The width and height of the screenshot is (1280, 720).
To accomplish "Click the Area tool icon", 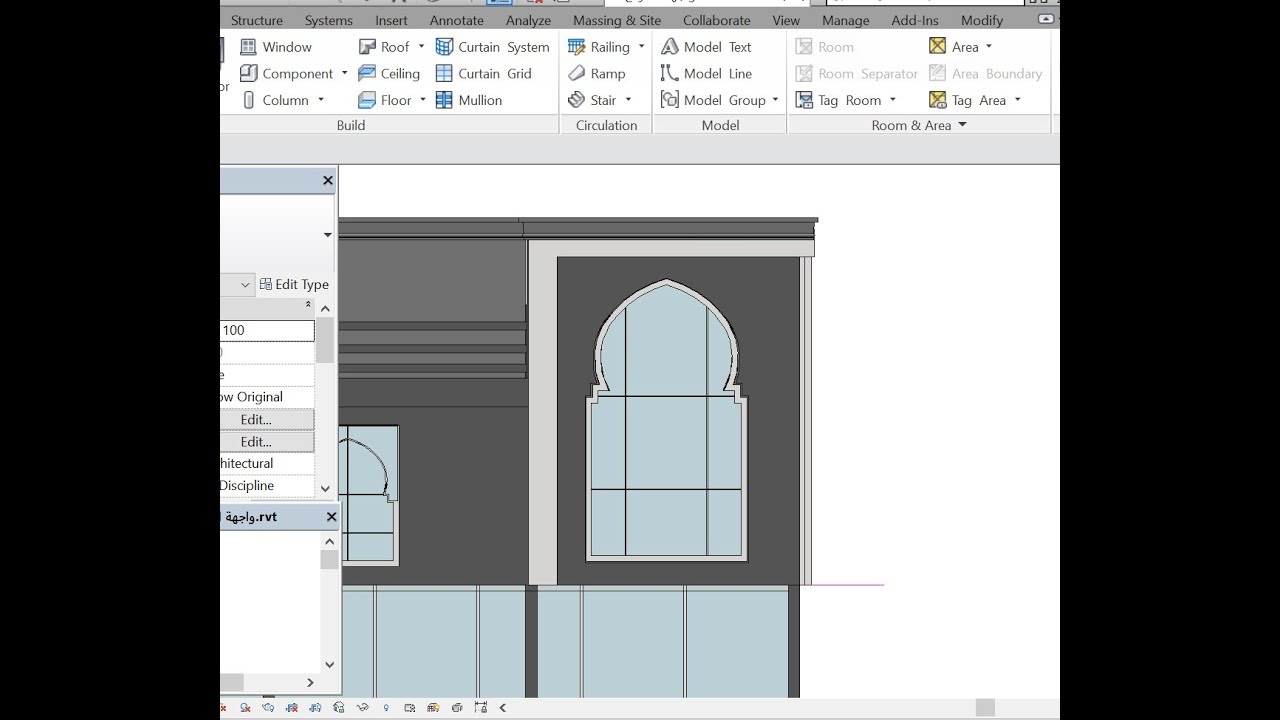I will [x=937, y=46].
